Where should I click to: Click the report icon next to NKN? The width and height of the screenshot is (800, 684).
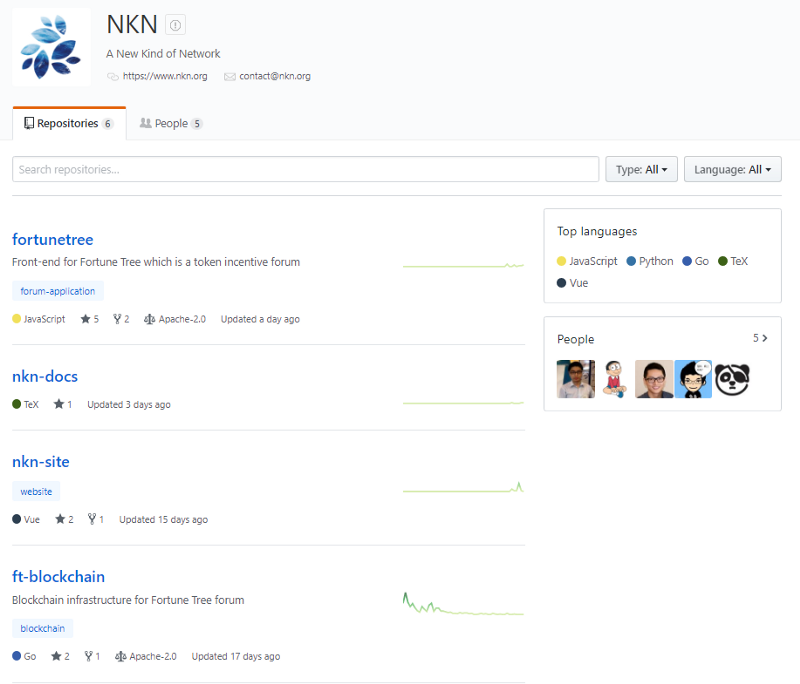[x=175, y=24]
